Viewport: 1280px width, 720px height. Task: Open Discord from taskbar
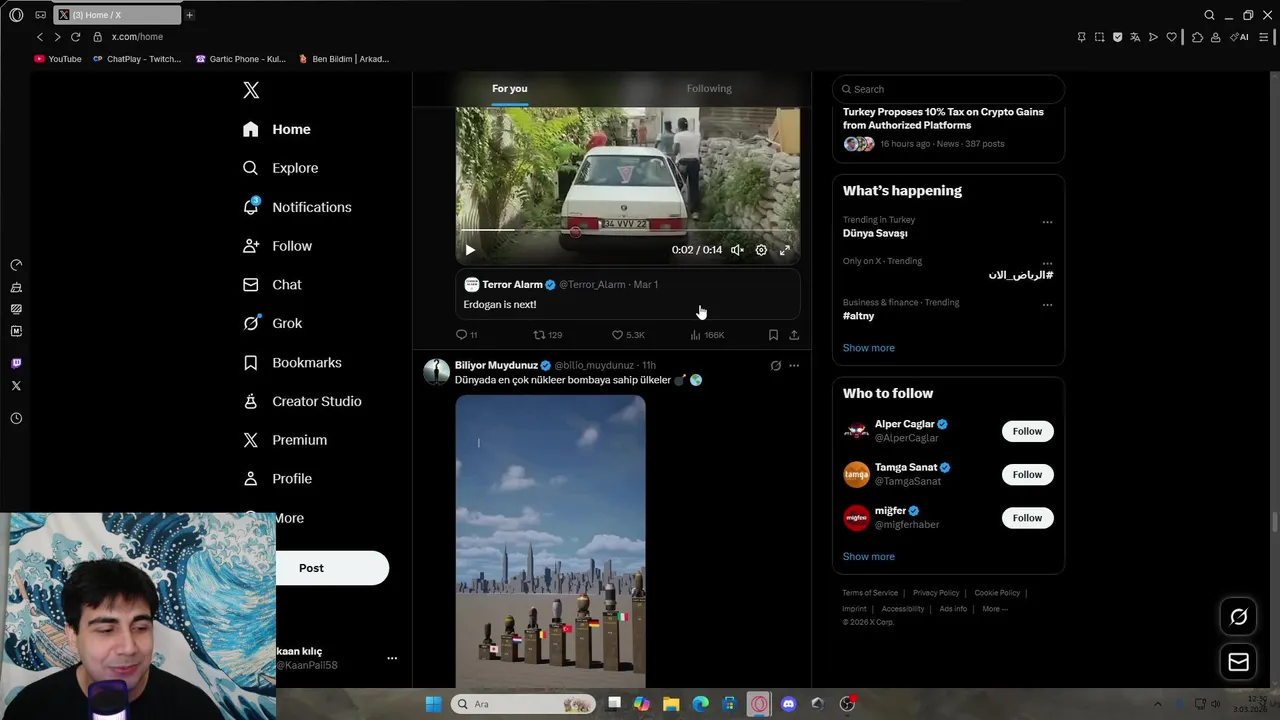[788, 704]
